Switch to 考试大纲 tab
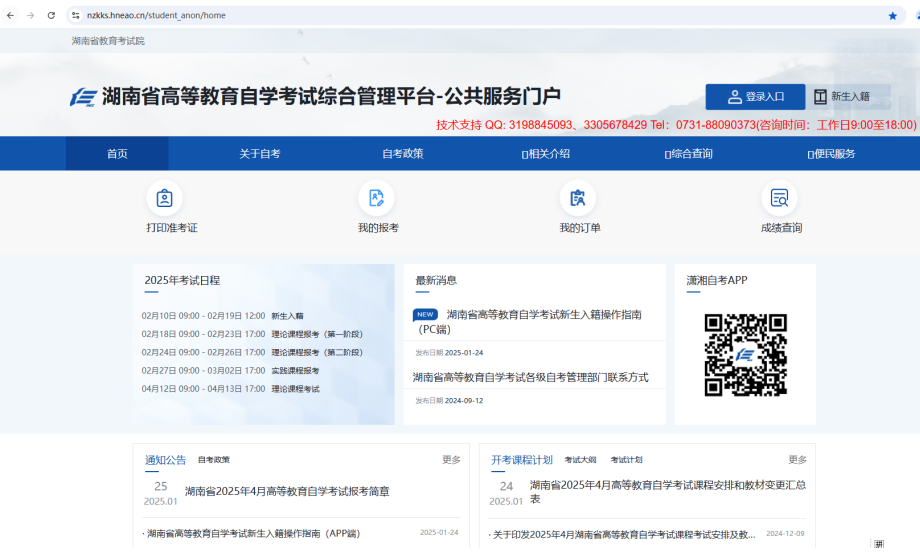This screenshot has width=920, height=556. (580, 460)
